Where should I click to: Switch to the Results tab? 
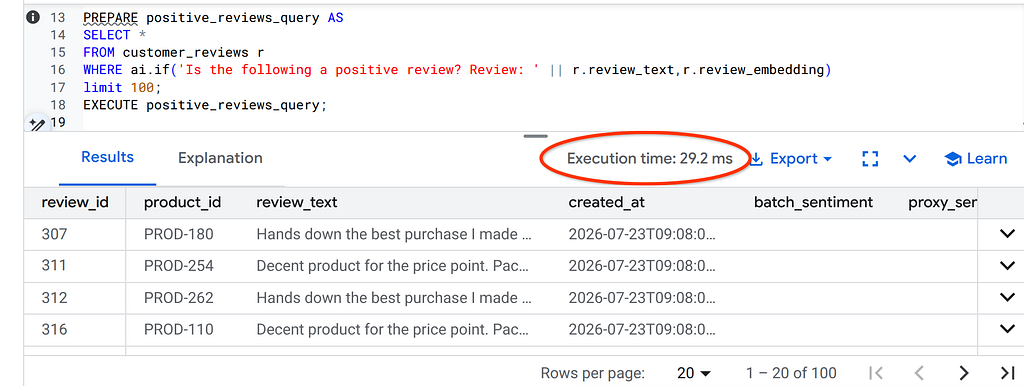coord(107,157)
